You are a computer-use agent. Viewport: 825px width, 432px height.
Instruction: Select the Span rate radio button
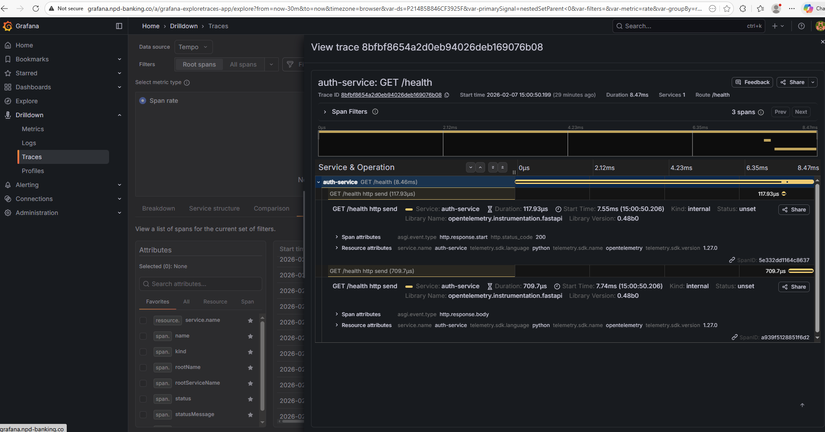143,101
